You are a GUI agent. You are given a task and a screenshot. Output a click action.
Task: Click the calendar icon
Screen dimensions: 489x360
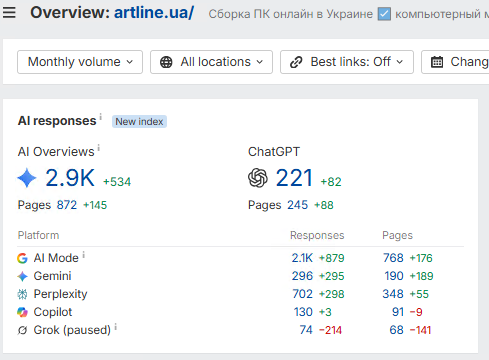click(x=437, y=62)
